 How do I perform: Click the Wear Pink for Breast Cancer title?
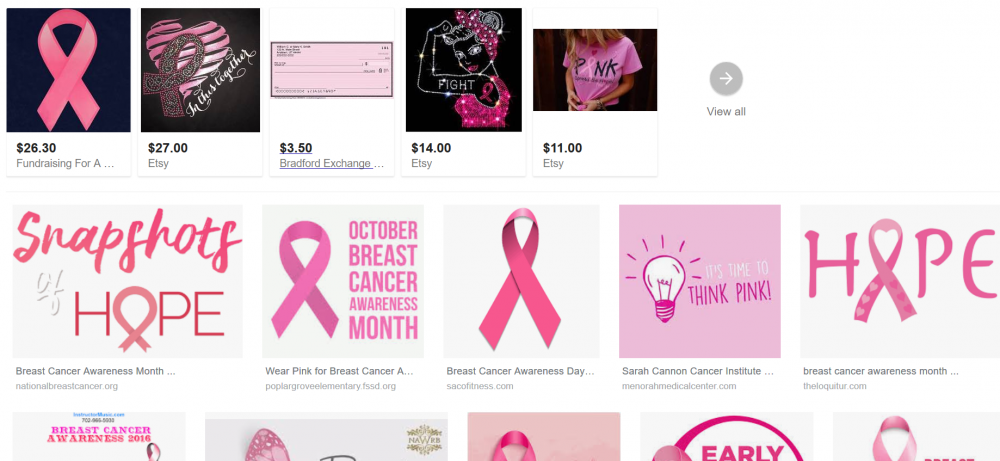(x=339, y=370)
